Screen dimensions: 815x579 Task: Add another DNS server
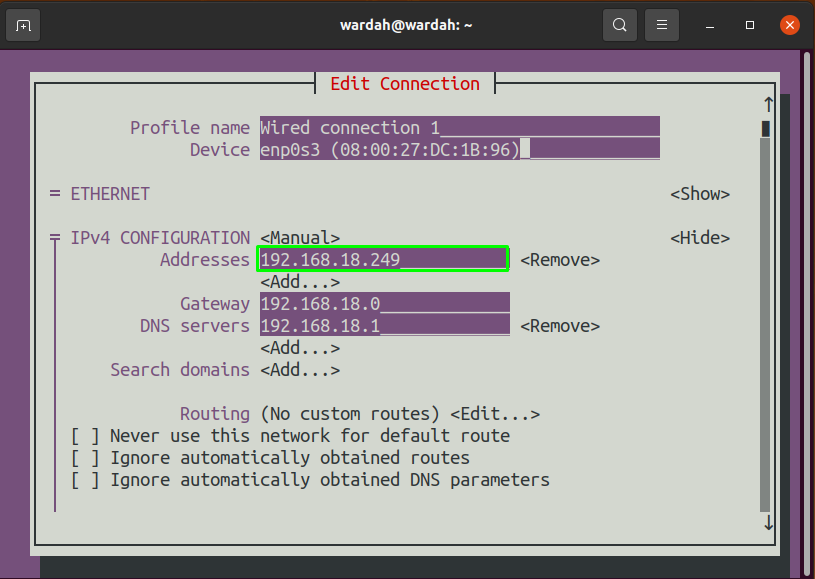pos(300,348)
